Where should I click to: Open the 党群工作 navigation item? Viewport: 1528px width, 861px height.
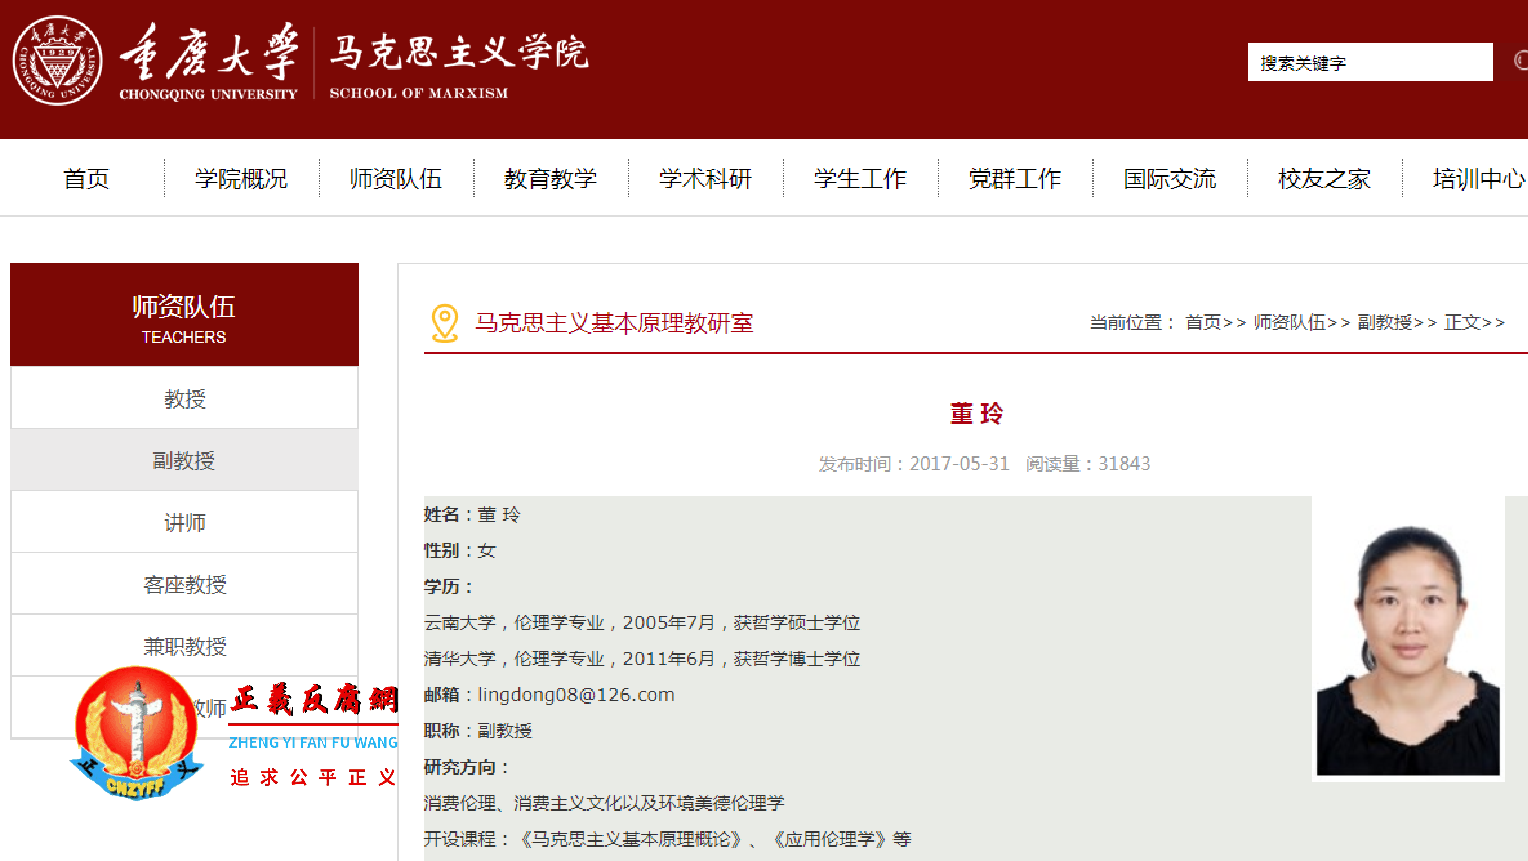coord(1014,178)
